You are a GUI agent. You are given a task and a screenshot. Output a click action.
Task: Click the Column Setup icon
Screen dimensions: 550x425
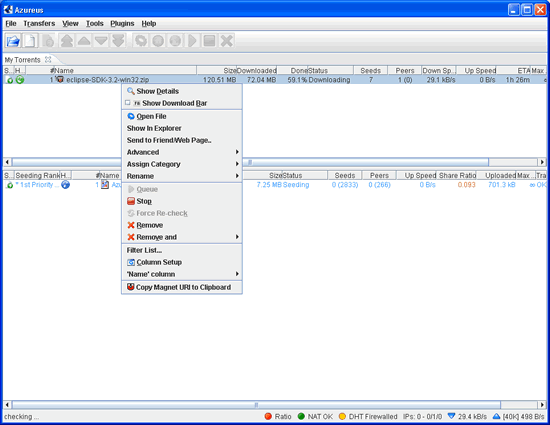tap(131, 262)
